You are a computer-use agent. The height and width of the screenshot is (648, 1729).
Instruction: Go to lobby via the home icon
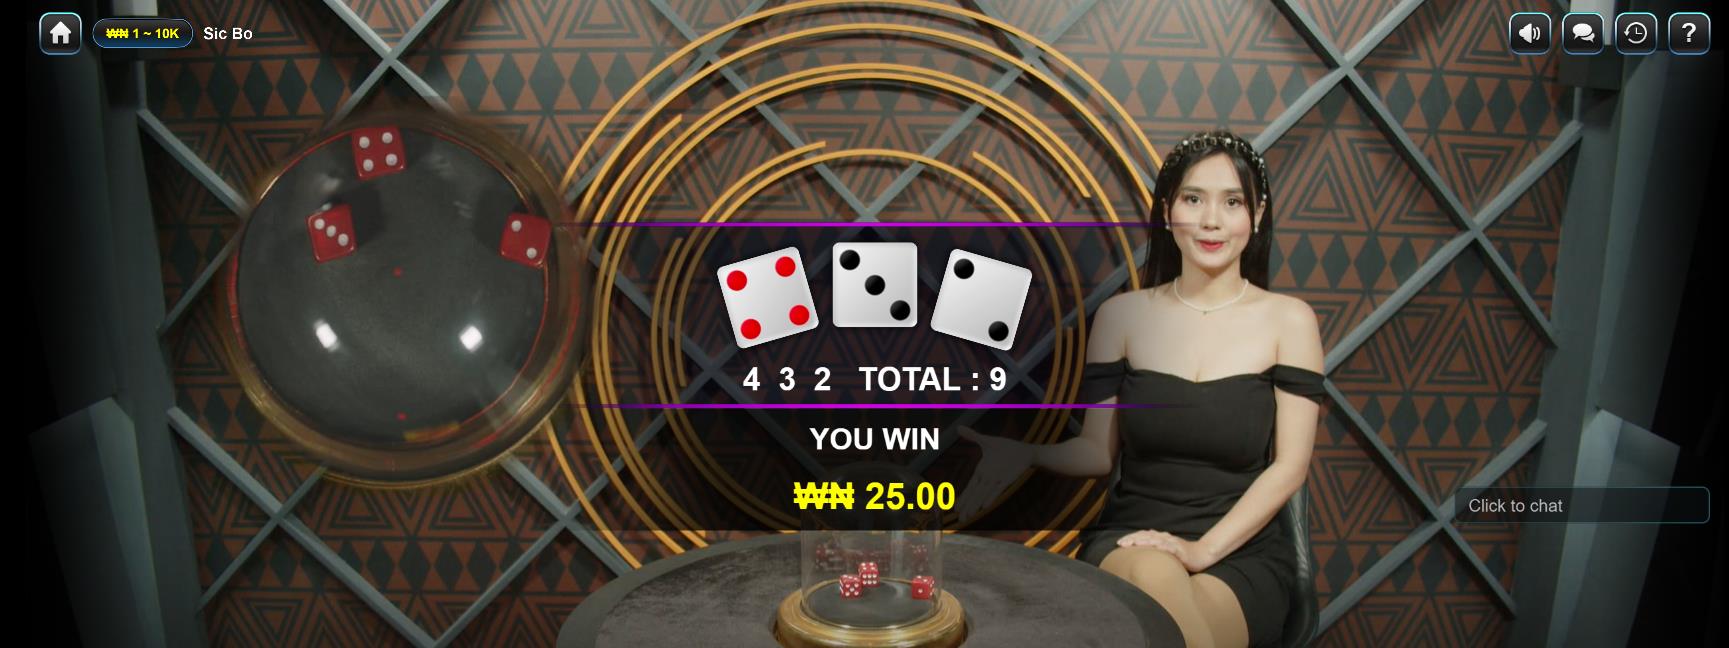(60, 33)
